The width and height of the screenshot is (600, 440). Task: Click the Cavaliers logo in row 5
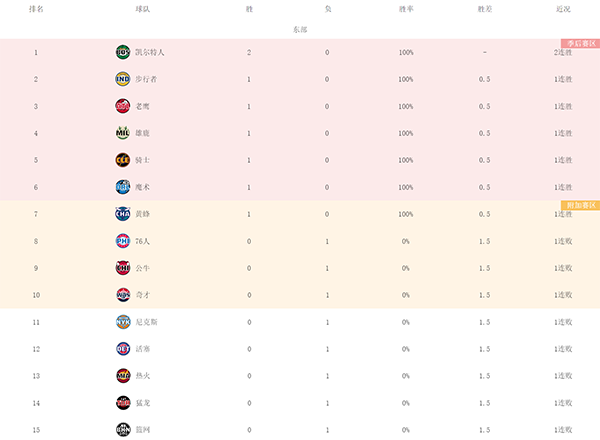tap(122, 160)
